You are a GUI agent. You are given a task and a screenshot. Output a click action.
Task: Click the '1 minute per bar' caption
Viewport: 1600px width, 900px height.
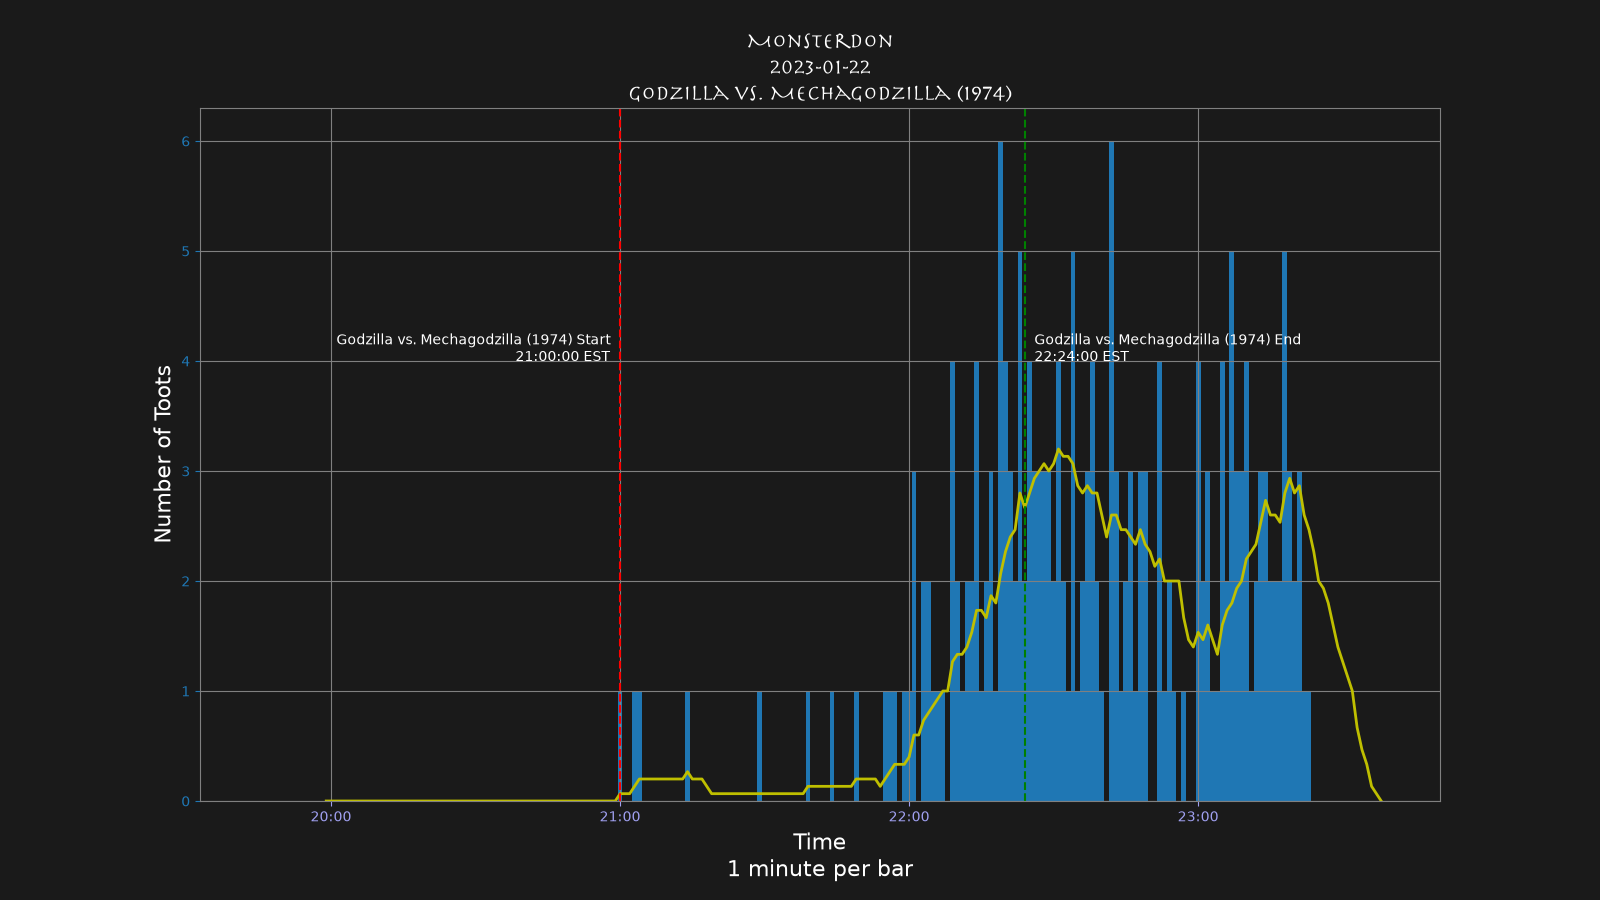[x=820, y=869]
